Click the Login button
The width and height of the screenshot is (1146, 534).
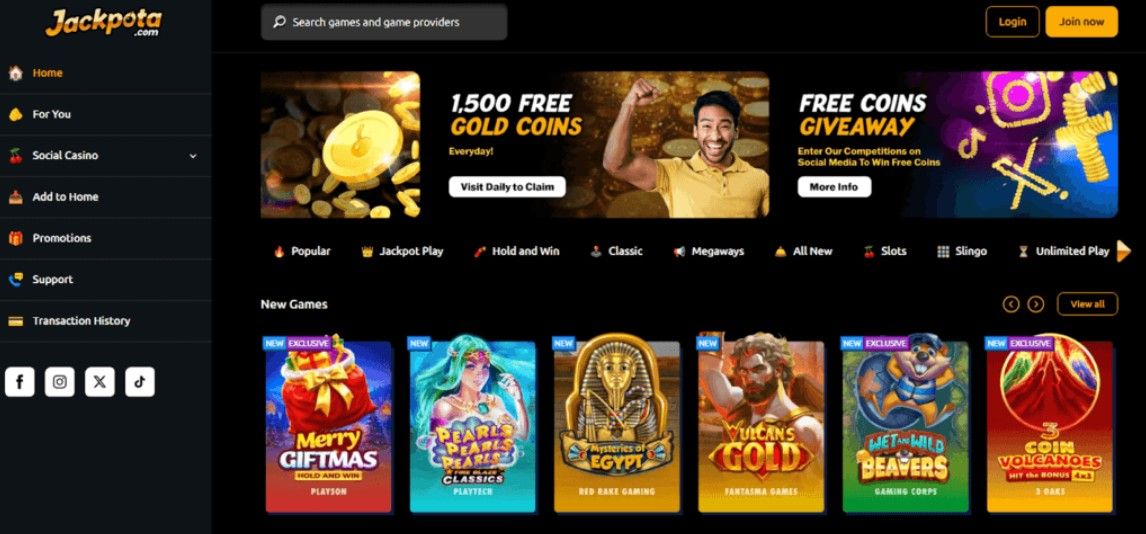point(1012,22)
